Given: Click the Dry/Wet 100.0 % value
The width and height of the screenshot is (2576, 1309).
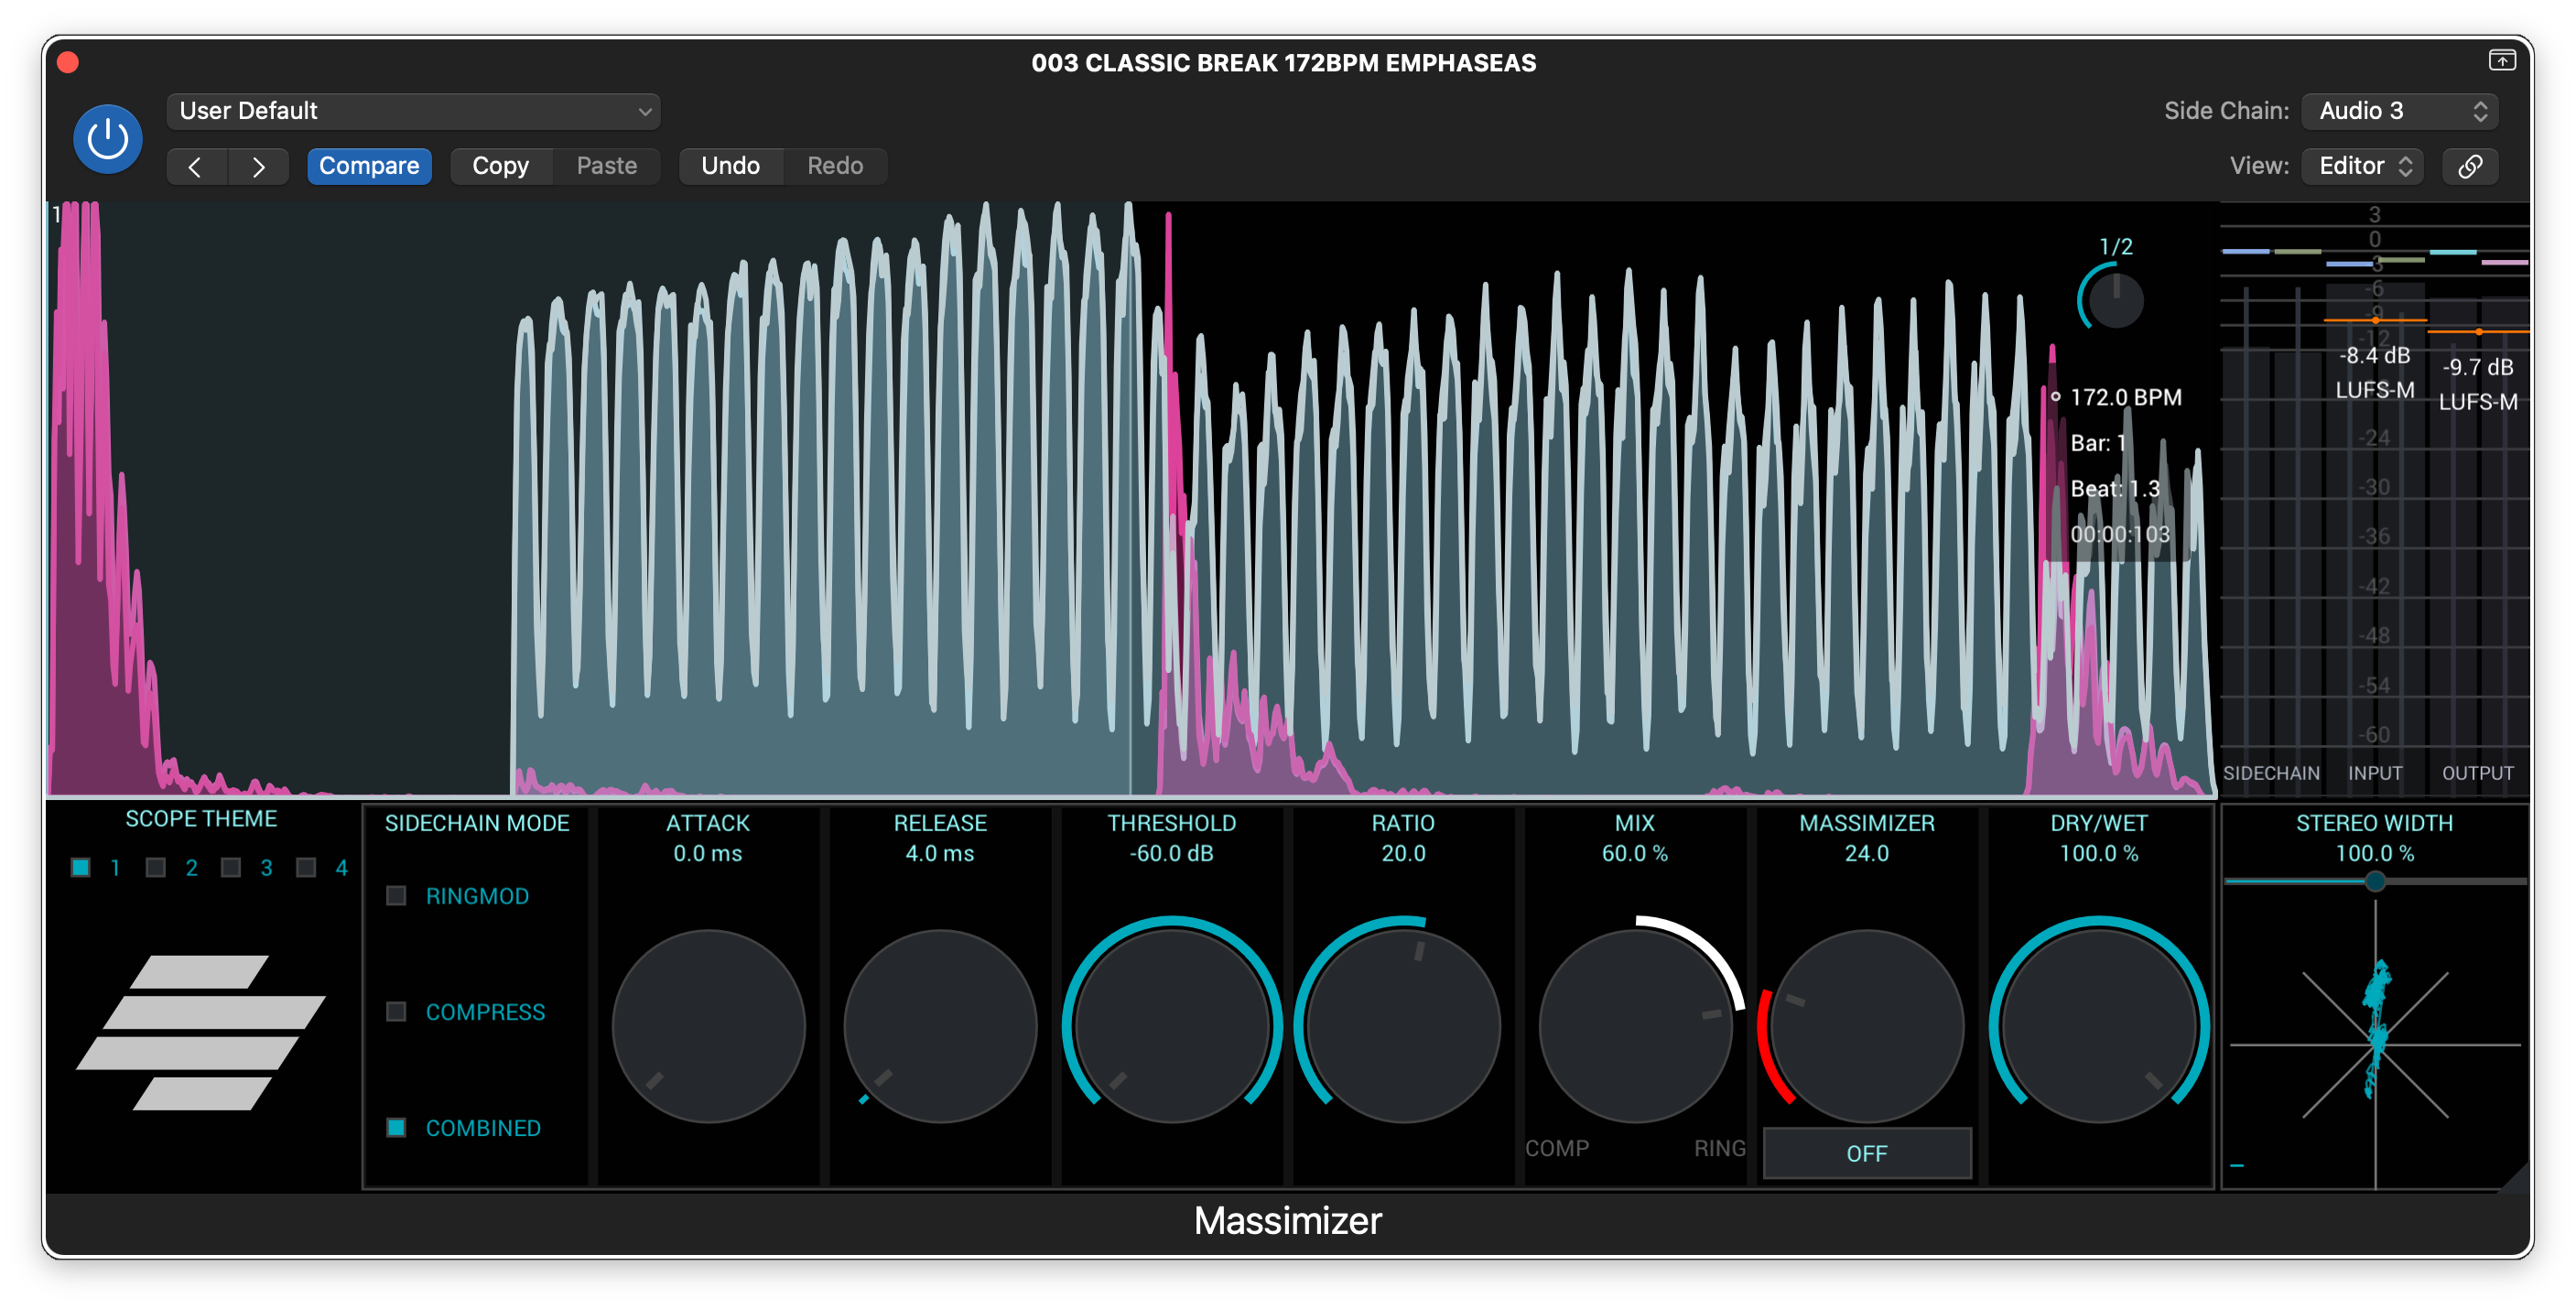Looking at the screenshot, I should (x=2099, y=853).
